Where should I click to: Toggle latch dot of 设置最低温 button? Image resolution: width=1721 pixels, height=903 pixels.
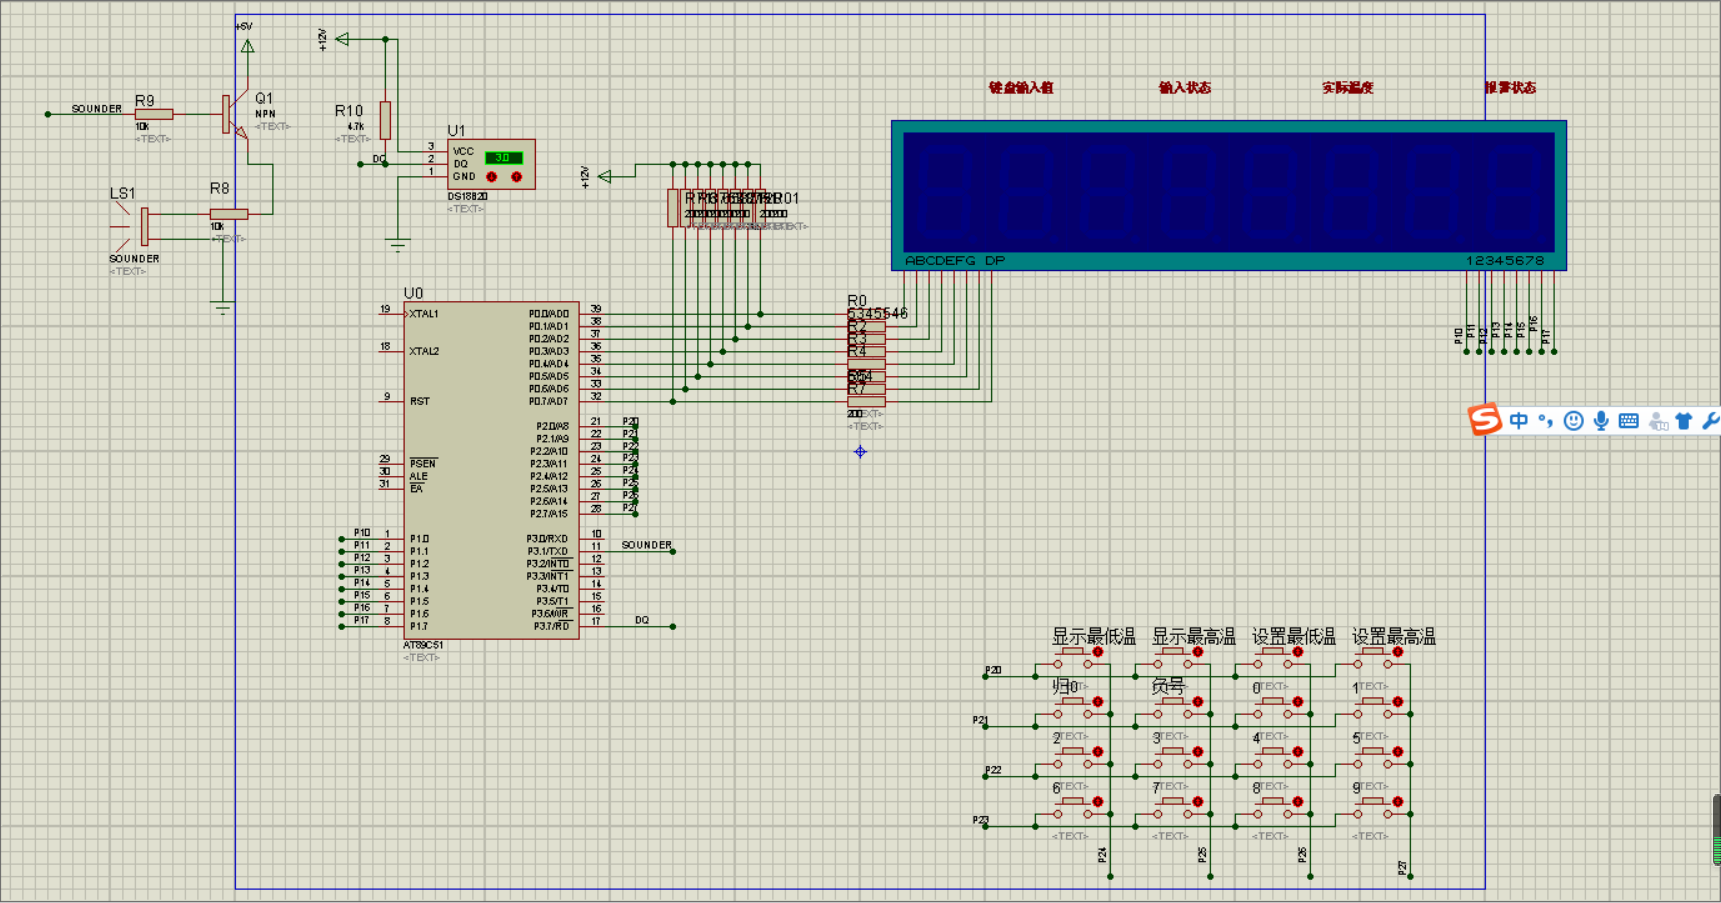pos(1298,652)
